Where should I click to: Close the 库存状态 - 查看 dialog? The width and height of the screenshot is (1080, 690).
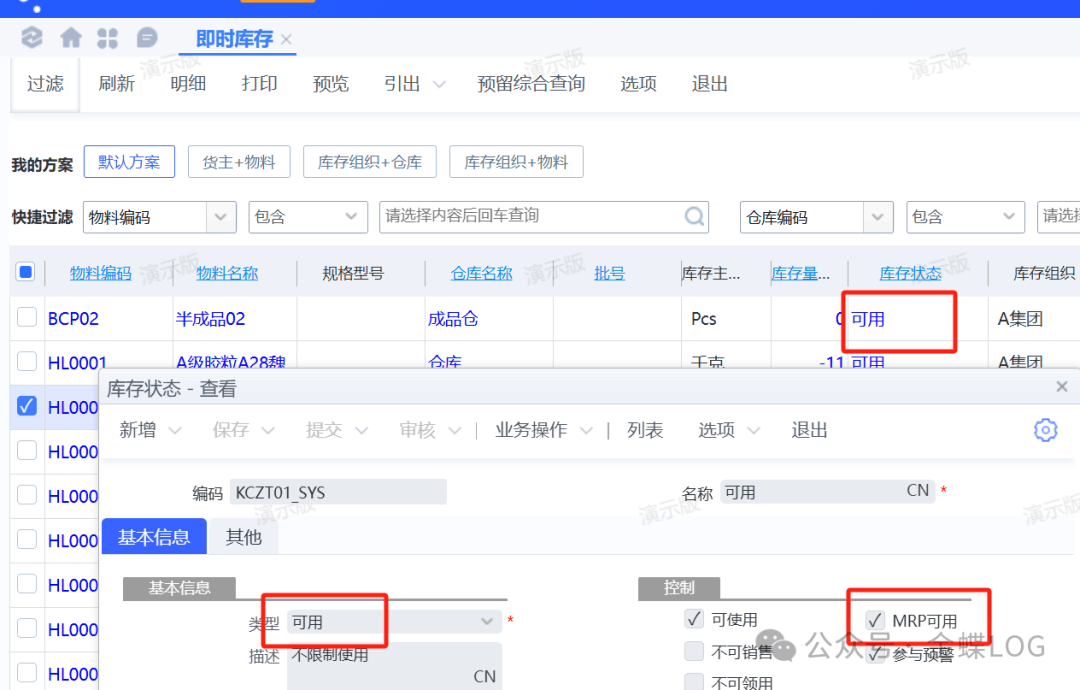pos(1062,387)
